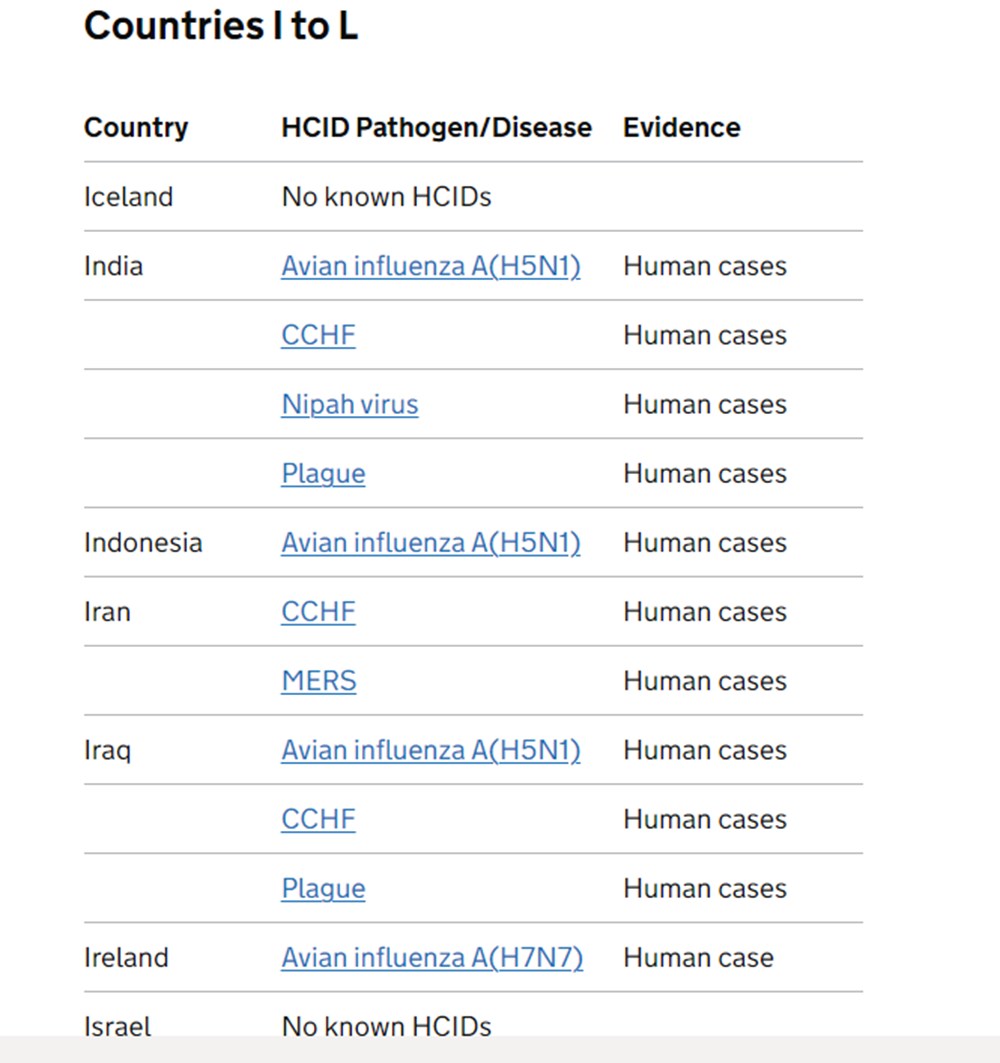
Task: Open the Plague link under Iraq
Action: (323, 888)
